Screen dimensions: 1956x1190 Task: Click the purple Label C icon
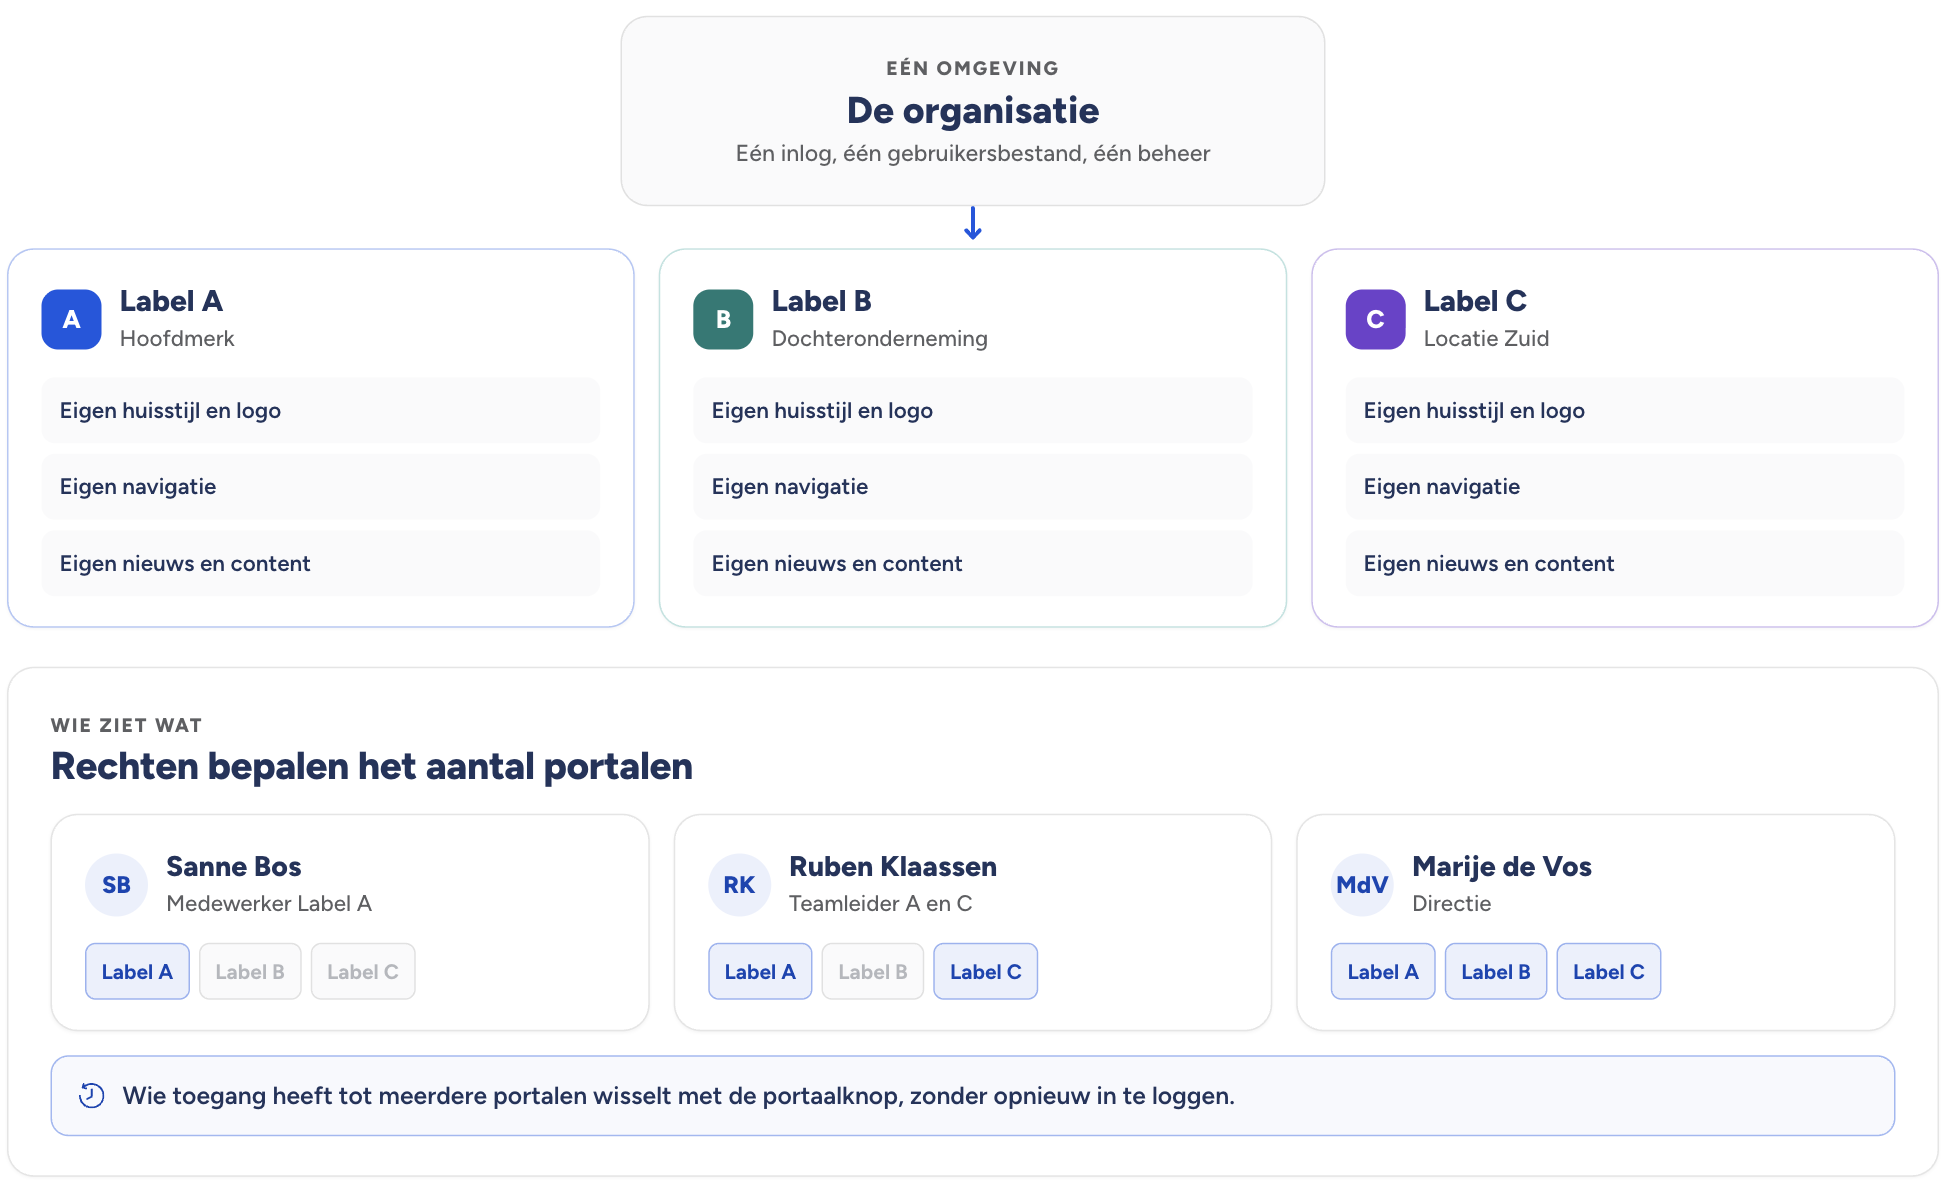1375,319
